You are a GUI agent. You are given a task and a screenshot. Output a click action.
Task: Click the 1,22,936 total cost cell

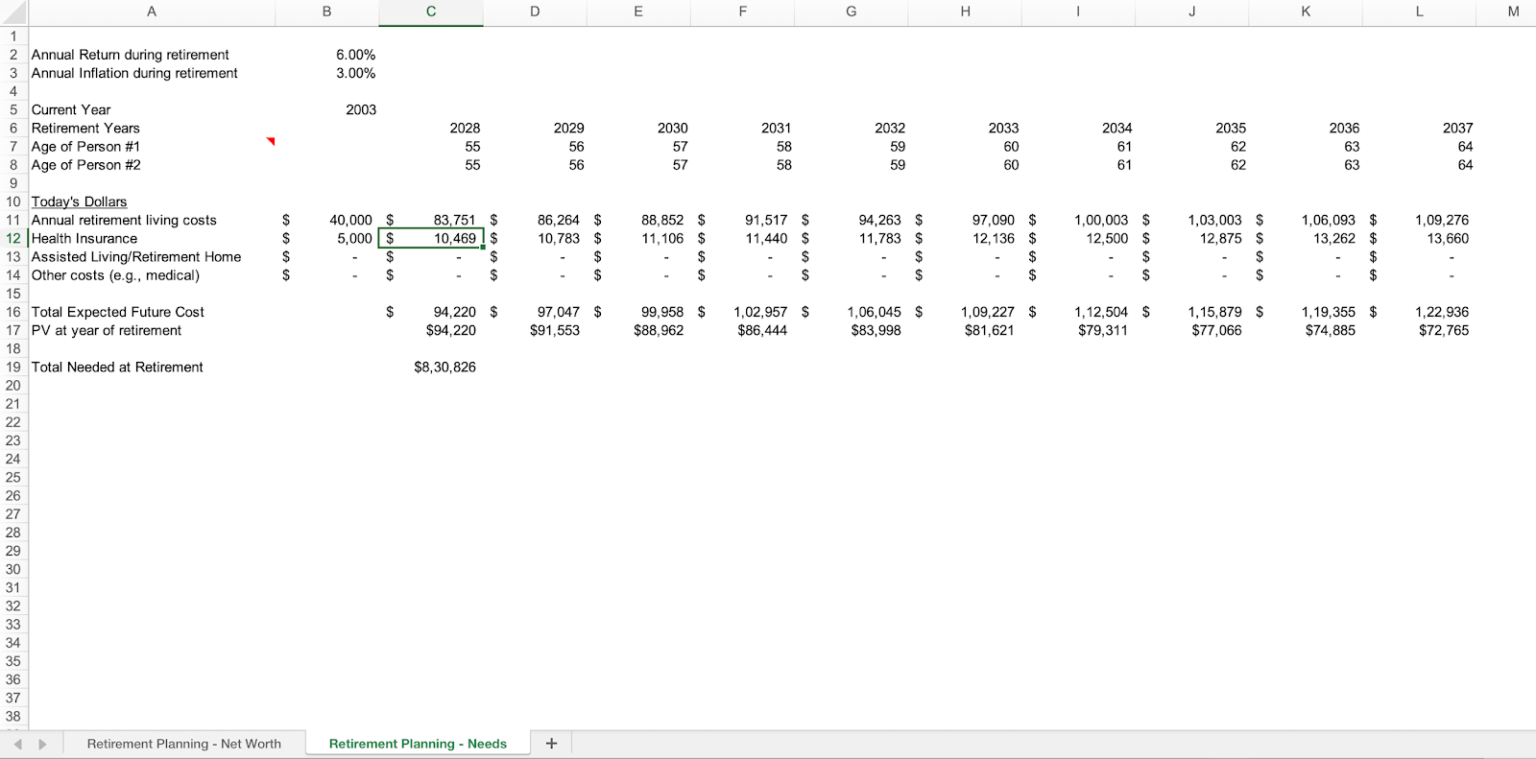point(1421,312)
